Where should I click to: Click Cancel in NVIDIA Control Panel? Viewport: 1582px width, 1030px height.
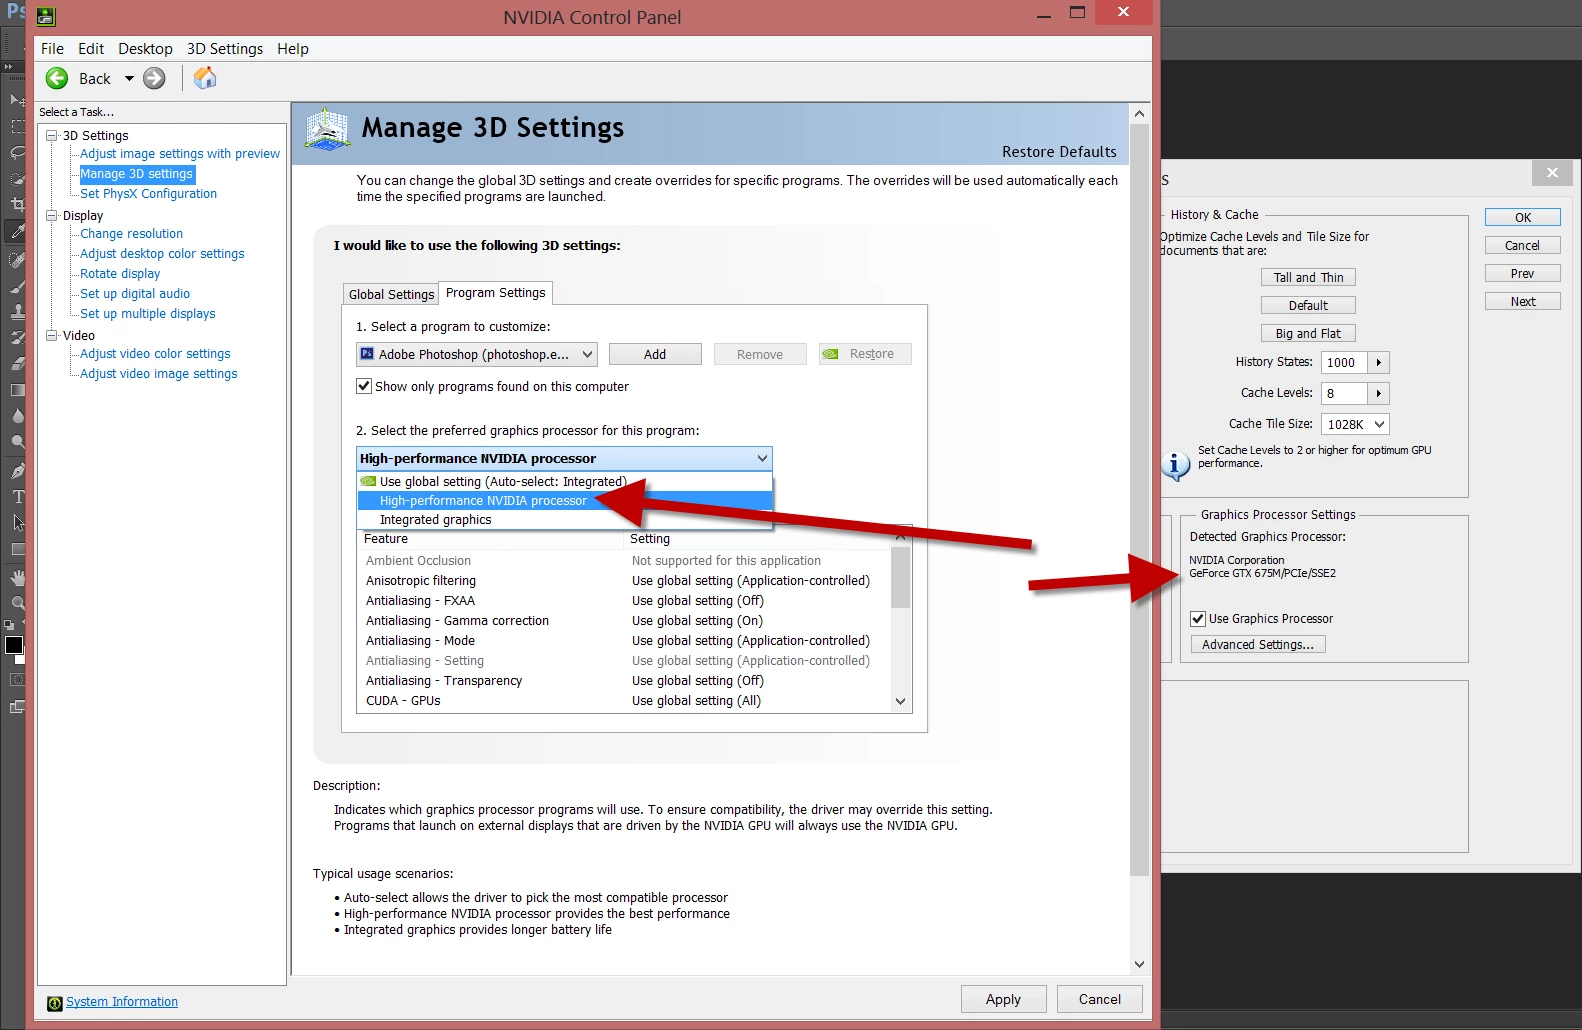point(1100,999)
